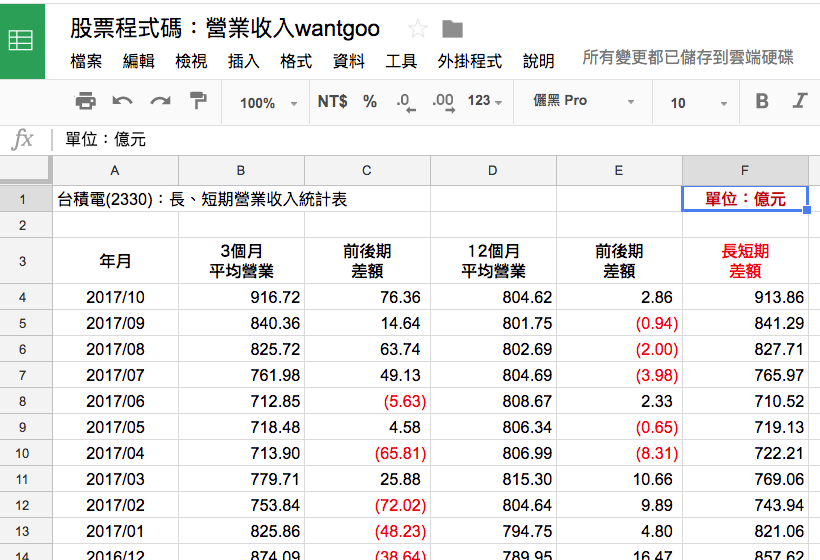
Task: Open the 編輯 menu
Action: [x=139, y=61]
